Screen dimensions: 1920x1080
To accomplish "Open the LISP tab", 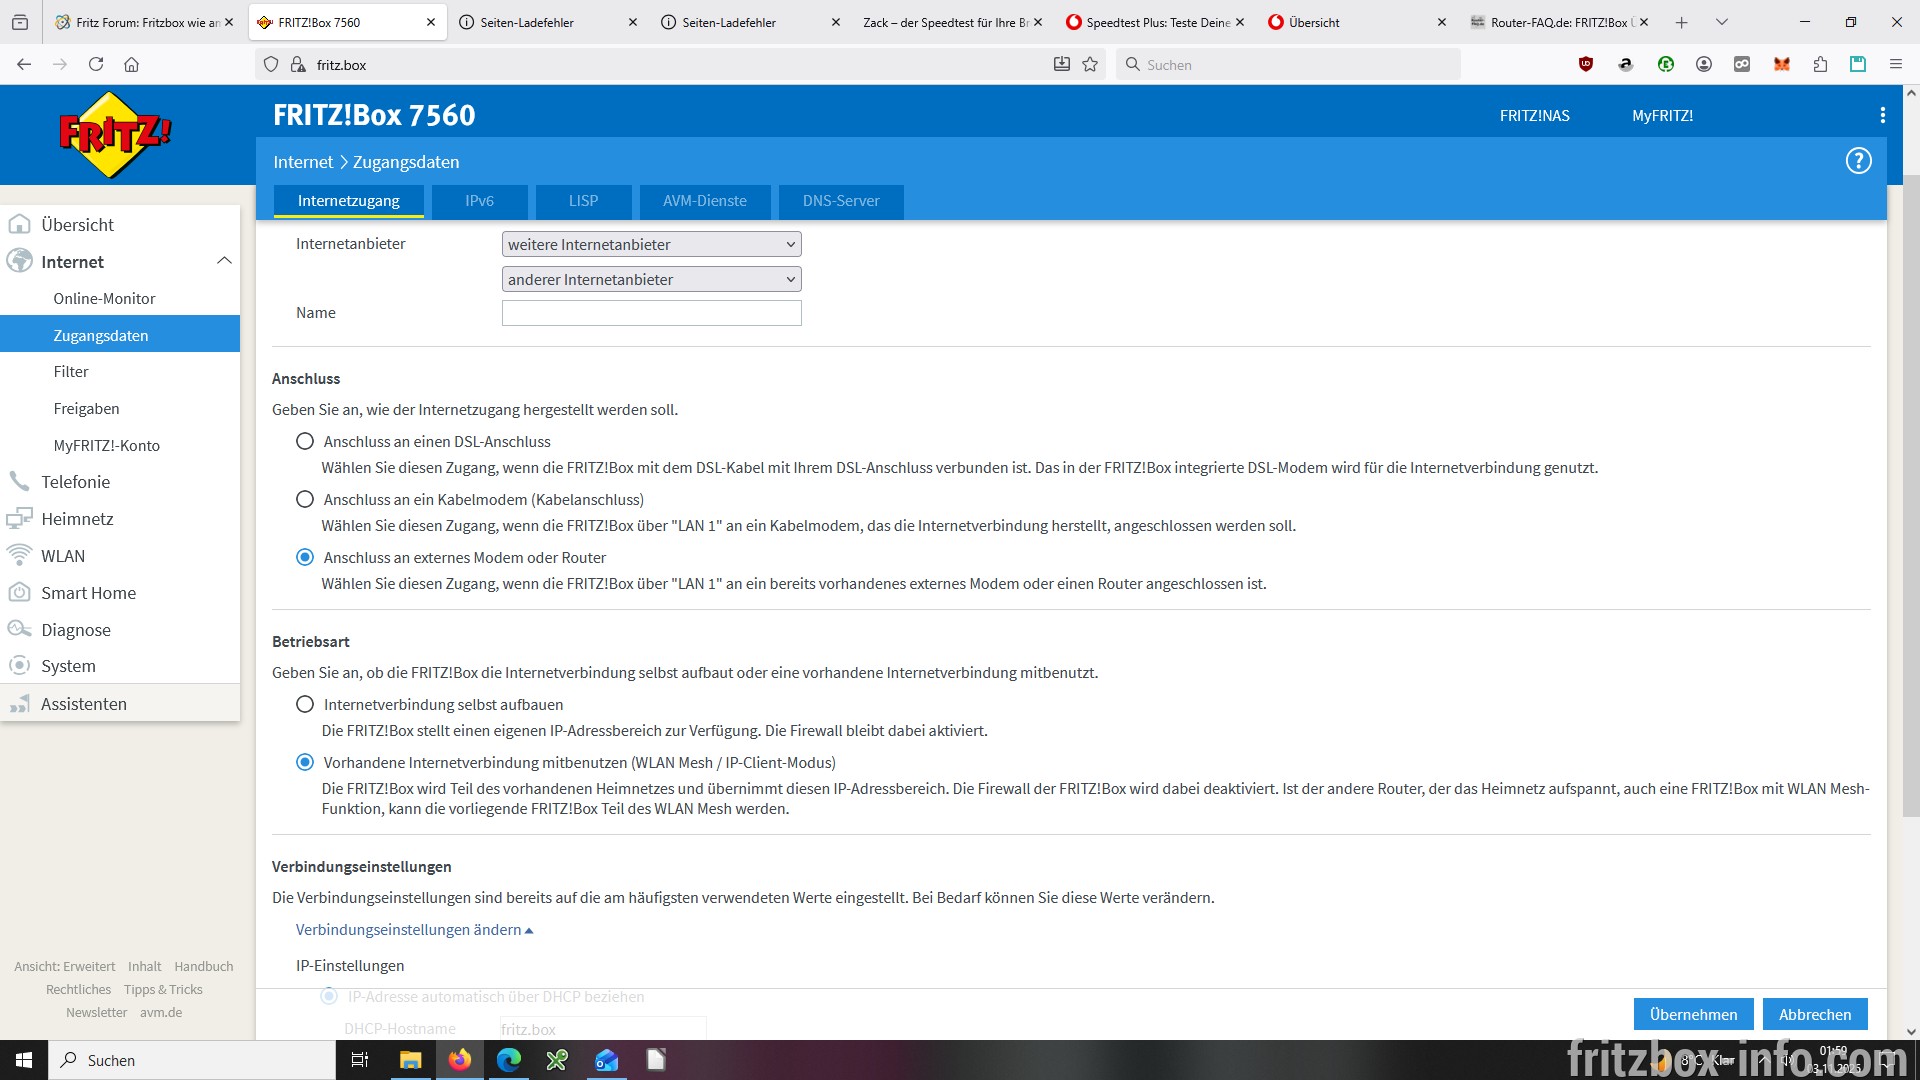I will pyautogui.click(x=583, y=201).
